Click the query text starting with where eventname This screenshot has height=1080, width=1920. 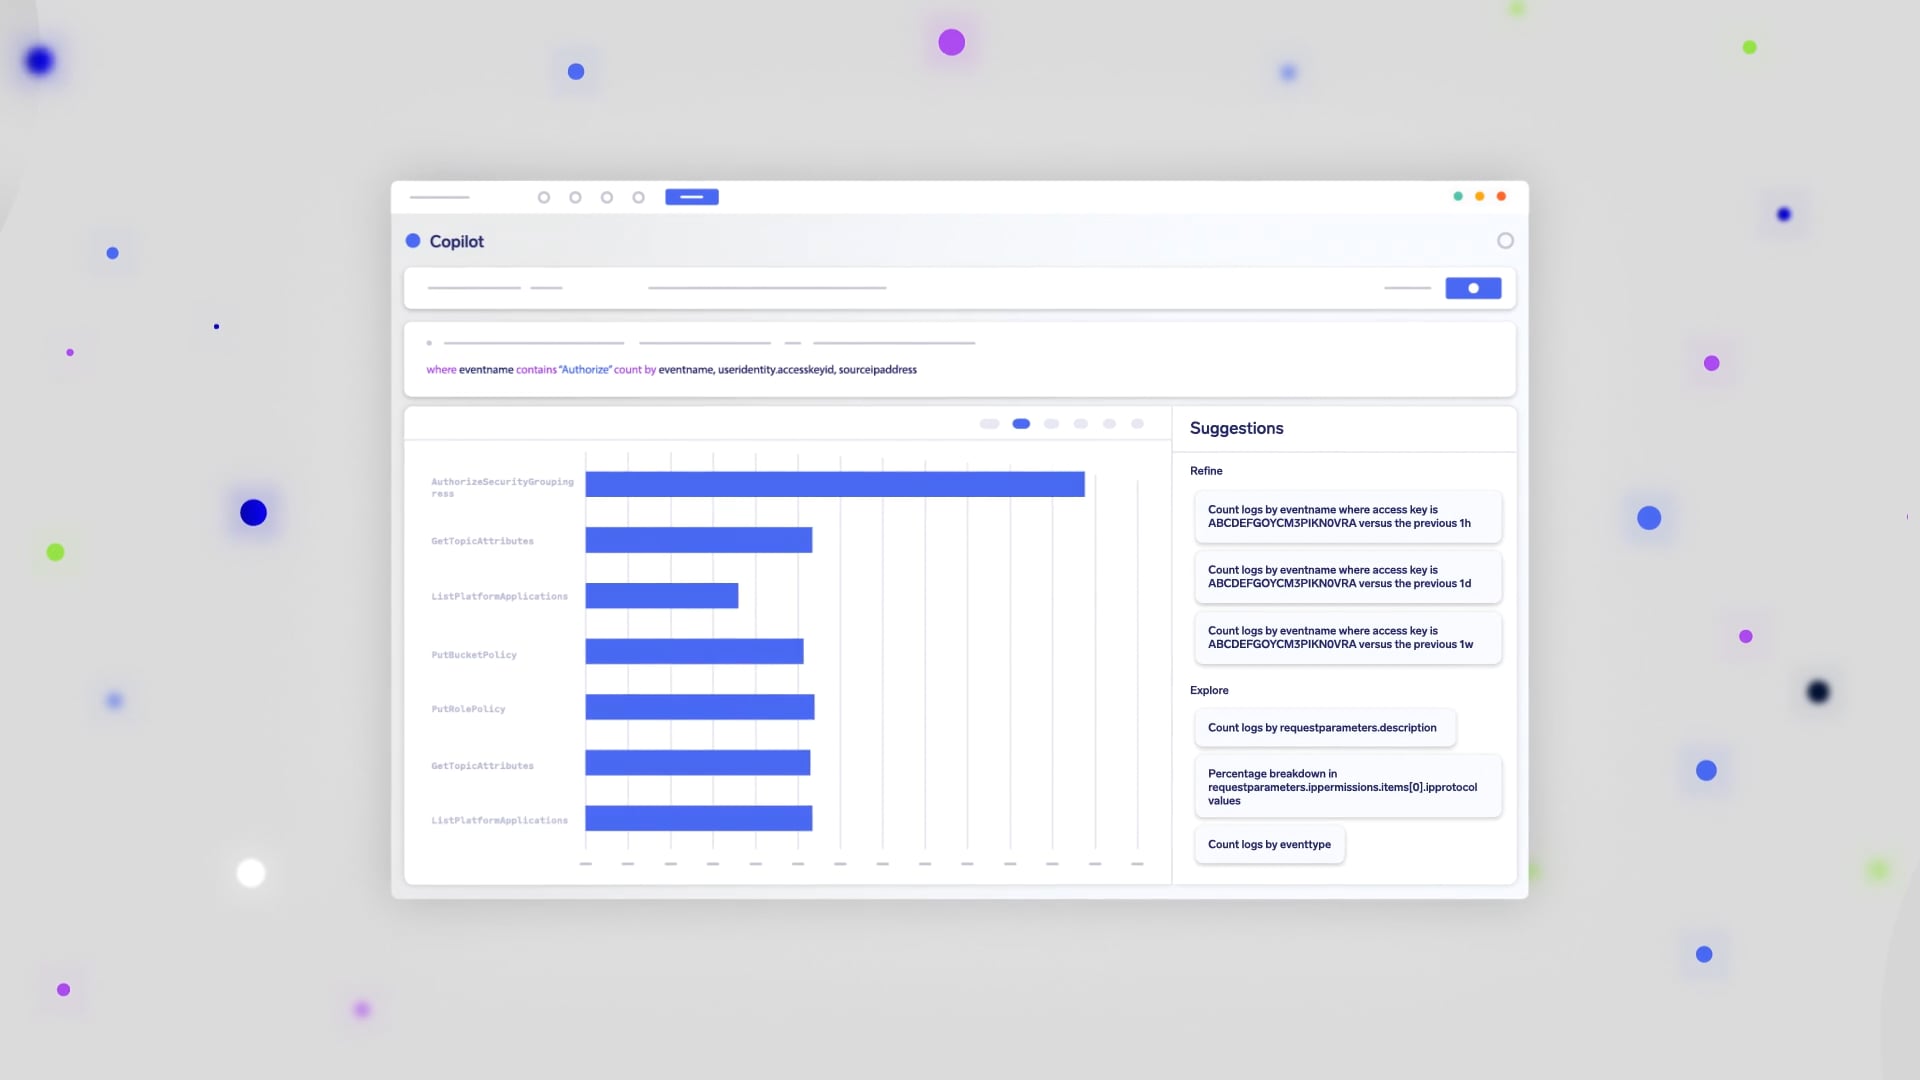pos(671,370)
